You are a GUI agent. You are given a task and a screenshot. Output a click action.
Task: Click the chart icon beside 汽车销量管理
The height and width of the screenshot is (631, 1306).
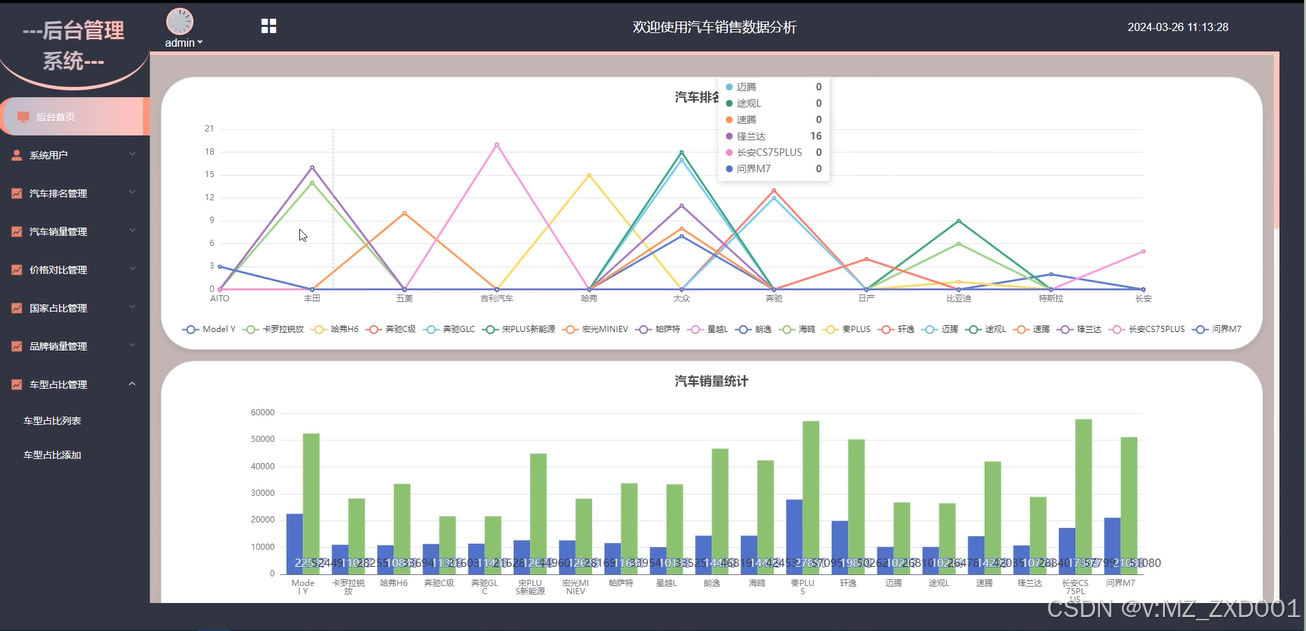(17, 231)
